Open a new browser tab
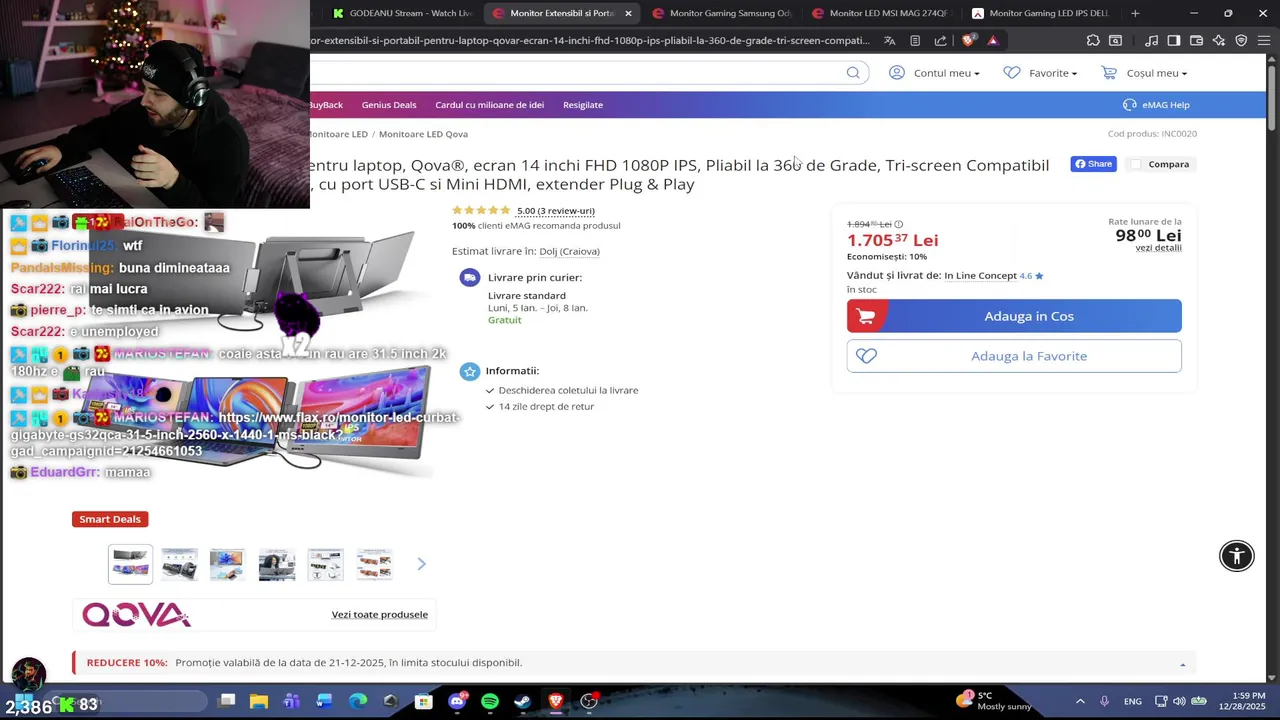Screen dimensions: 1280x720 pyautogui.click(x=1135, y=13)
